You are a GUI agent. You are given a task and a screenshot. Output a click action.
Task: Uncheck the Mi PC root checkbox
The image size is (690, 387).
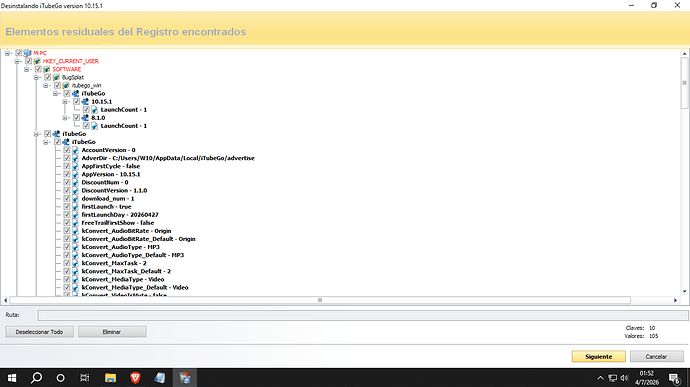click(x=18, y=53)
